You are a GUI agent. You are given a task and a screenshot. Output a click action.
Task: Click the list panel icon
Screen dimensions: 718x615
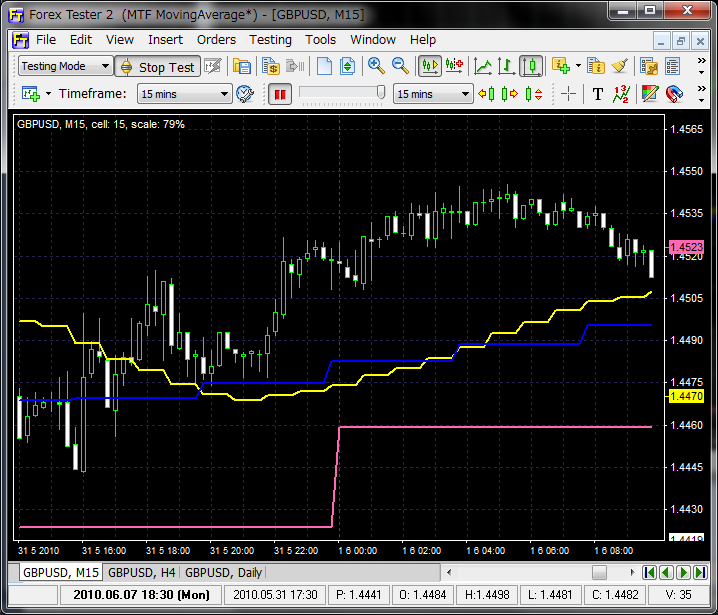(672, 66)
